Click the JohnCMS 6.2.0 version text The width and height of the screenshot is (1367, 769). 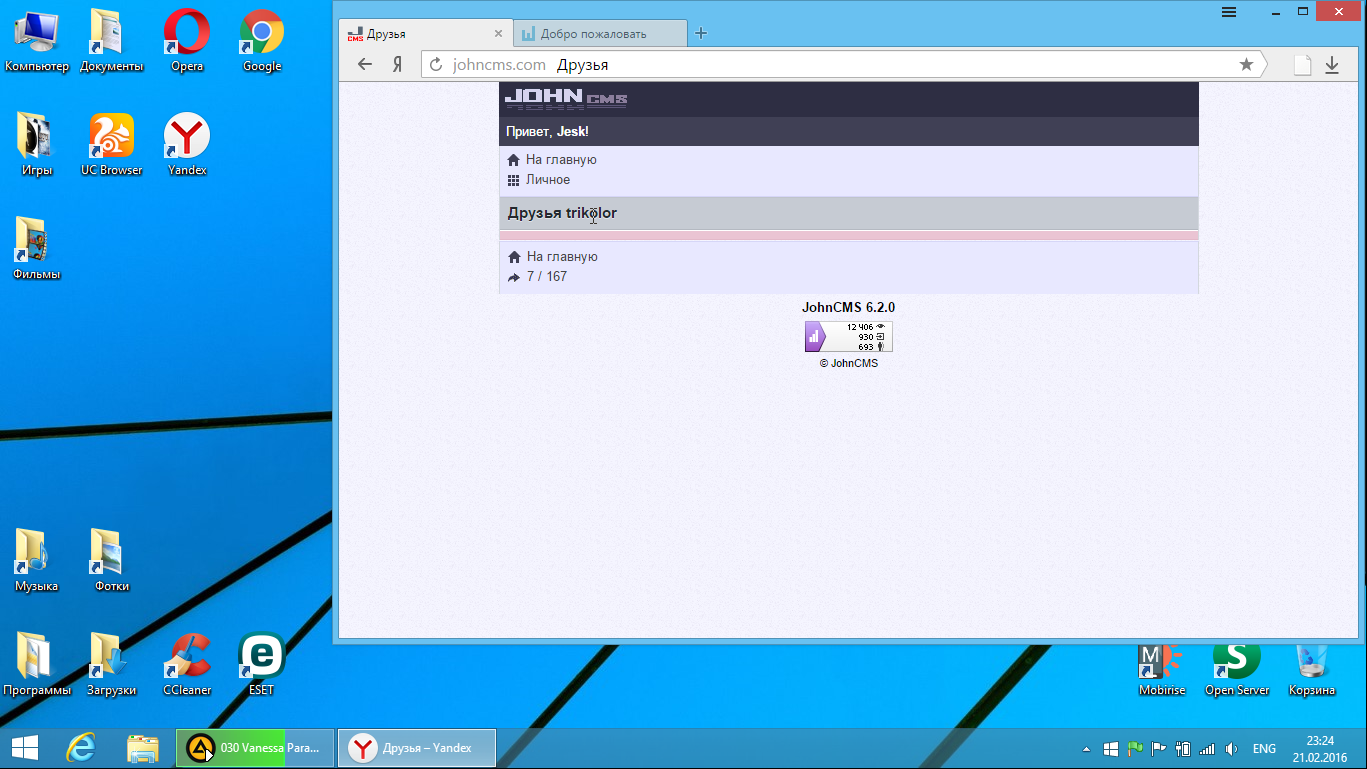click(848, 308)
